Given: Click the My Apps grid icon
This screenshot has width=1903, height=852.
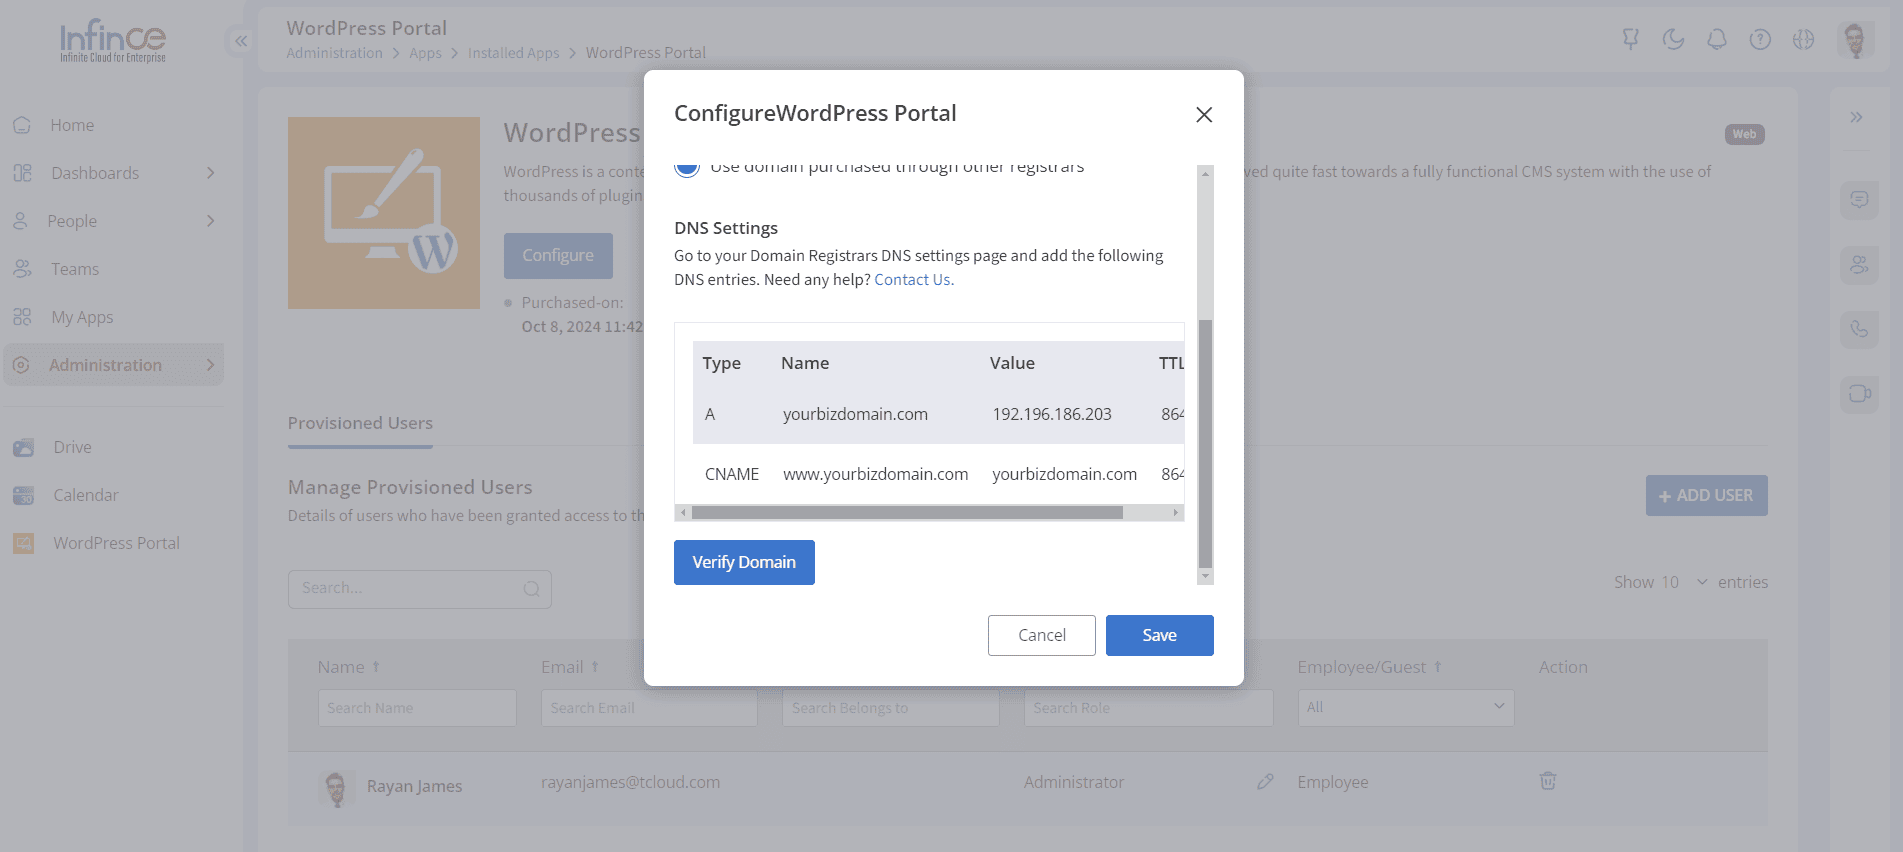Looking at the screenshot, I should point(22,317).
